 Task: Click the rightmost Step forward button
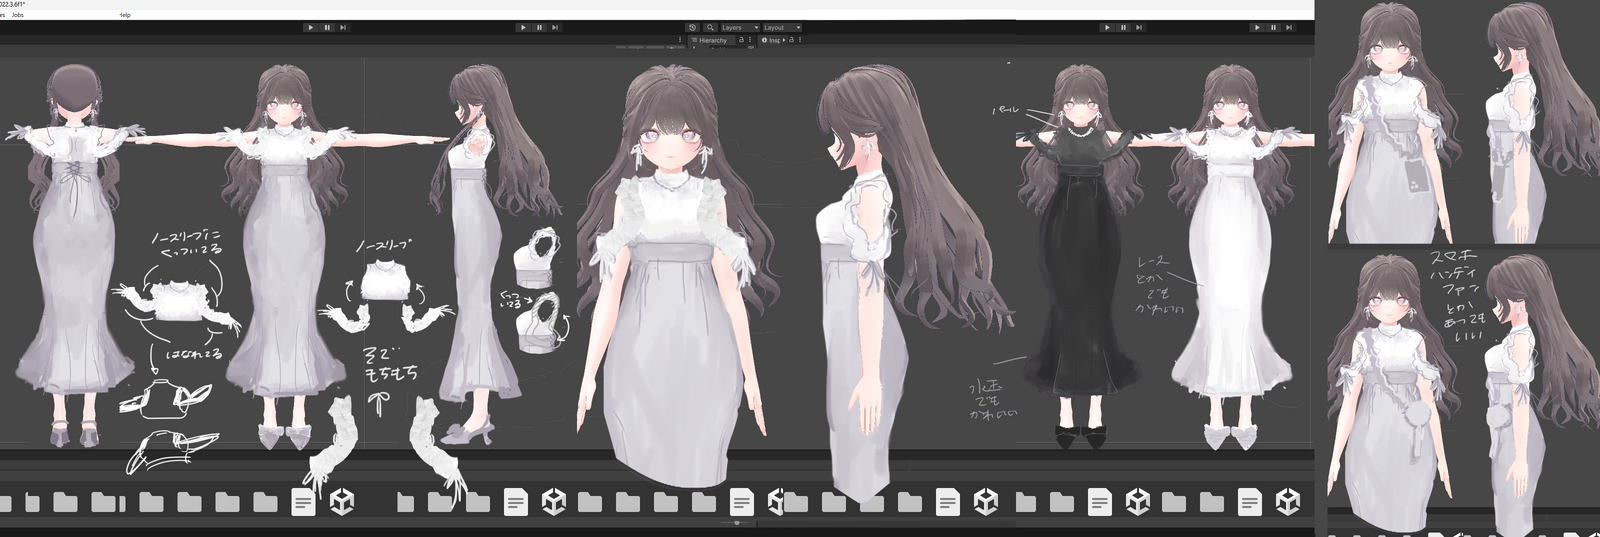pyautogui.click(x=1289, y=28)
